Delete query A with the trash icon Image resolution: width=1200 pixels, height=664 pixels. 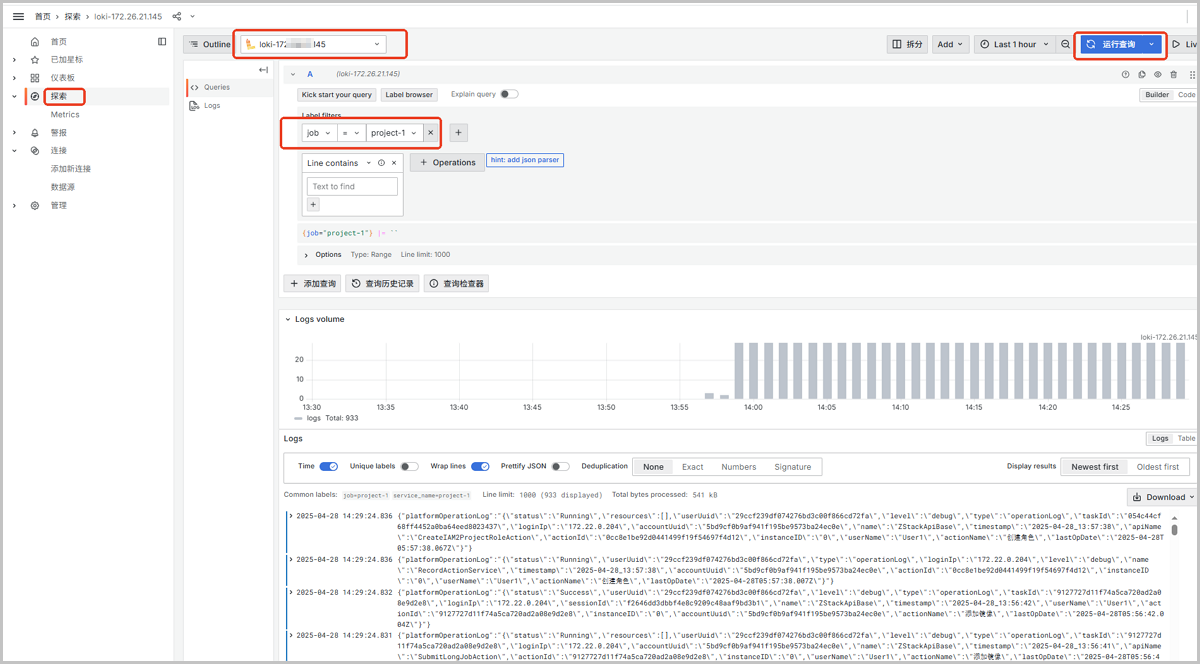(x=1174, y=74)
